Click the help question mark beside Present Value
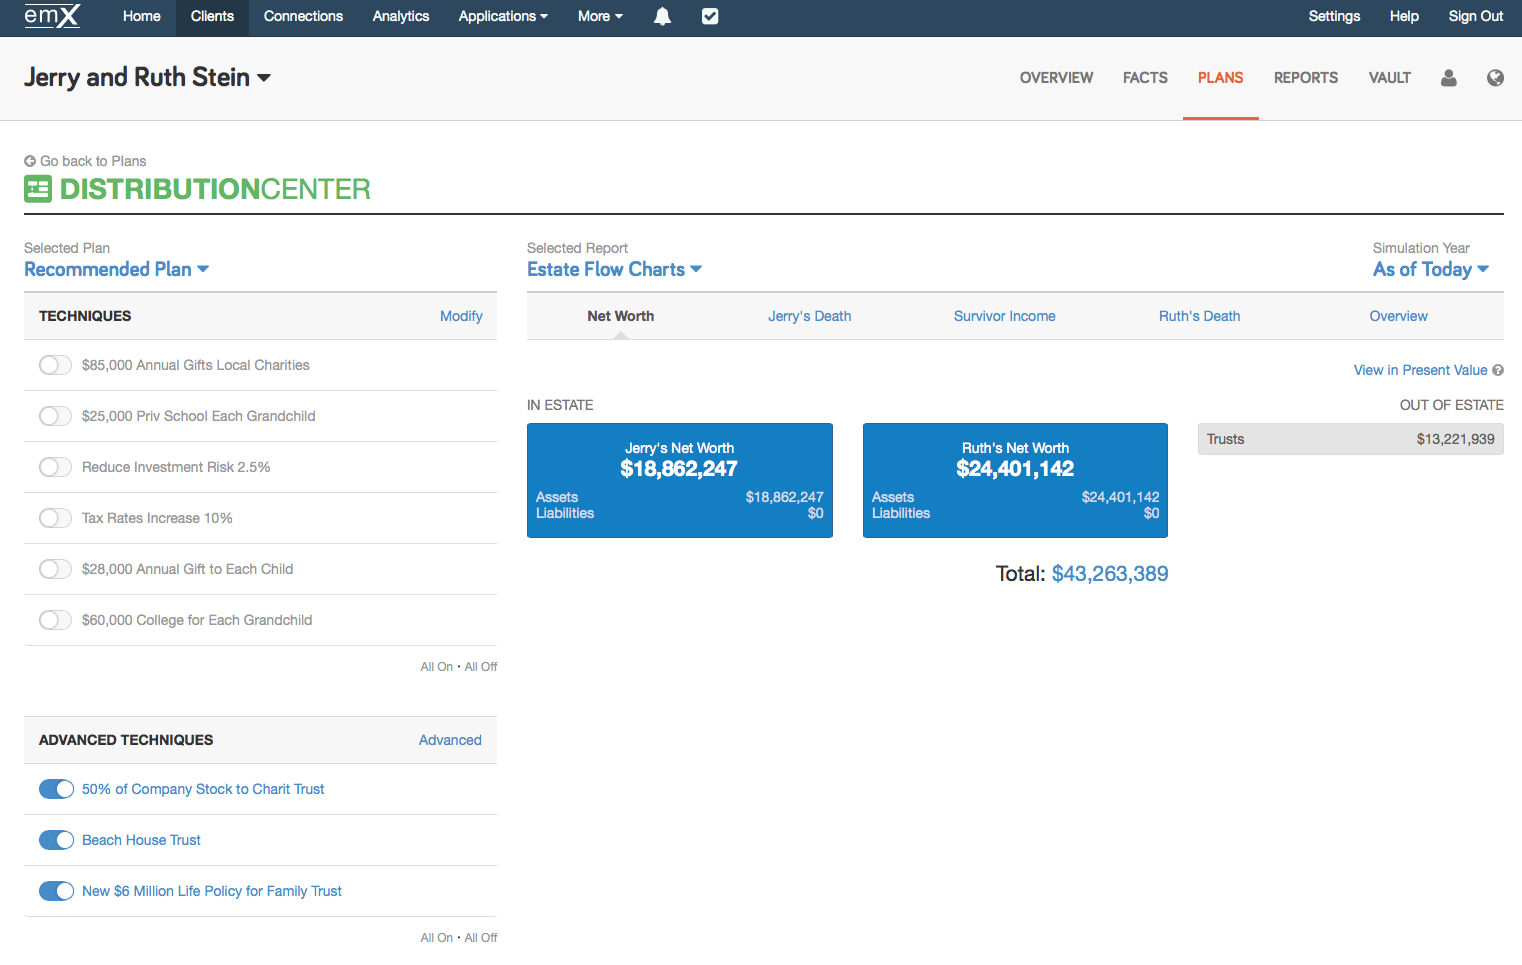This screenshot has width=1522, height=965. click(x=1498, y=370)
